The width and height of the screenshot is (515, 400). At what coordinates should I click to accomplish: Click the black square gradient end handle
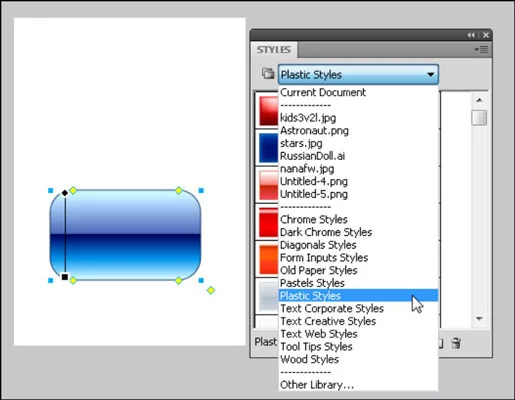(x=65, y=277)
